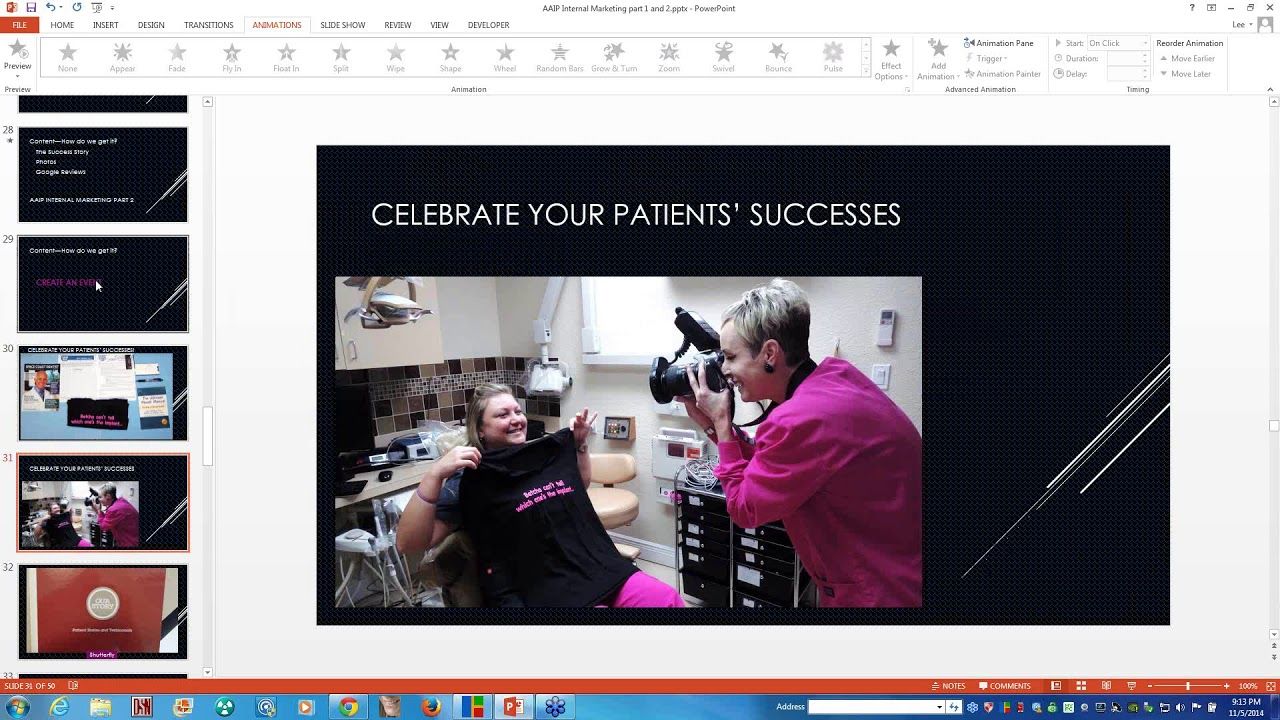
Task: Open the FILE backstage menu
Action: [x=19, y=25]
